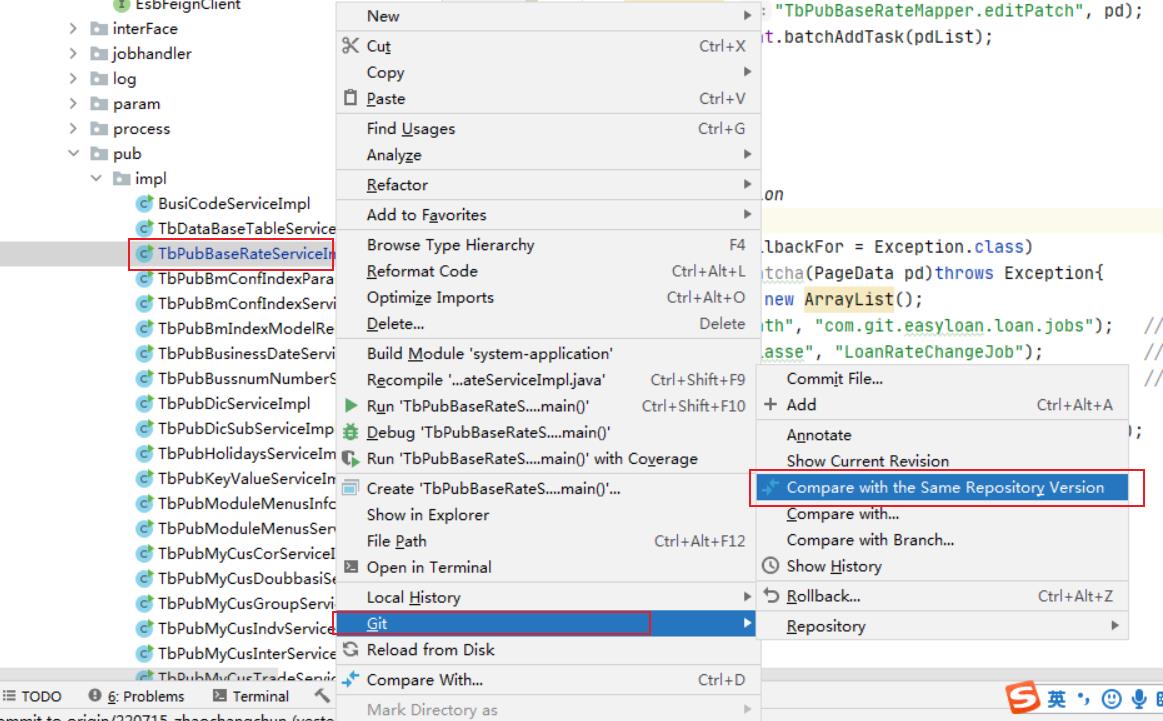Open the Refactor submenu

(x=397, y=185)
